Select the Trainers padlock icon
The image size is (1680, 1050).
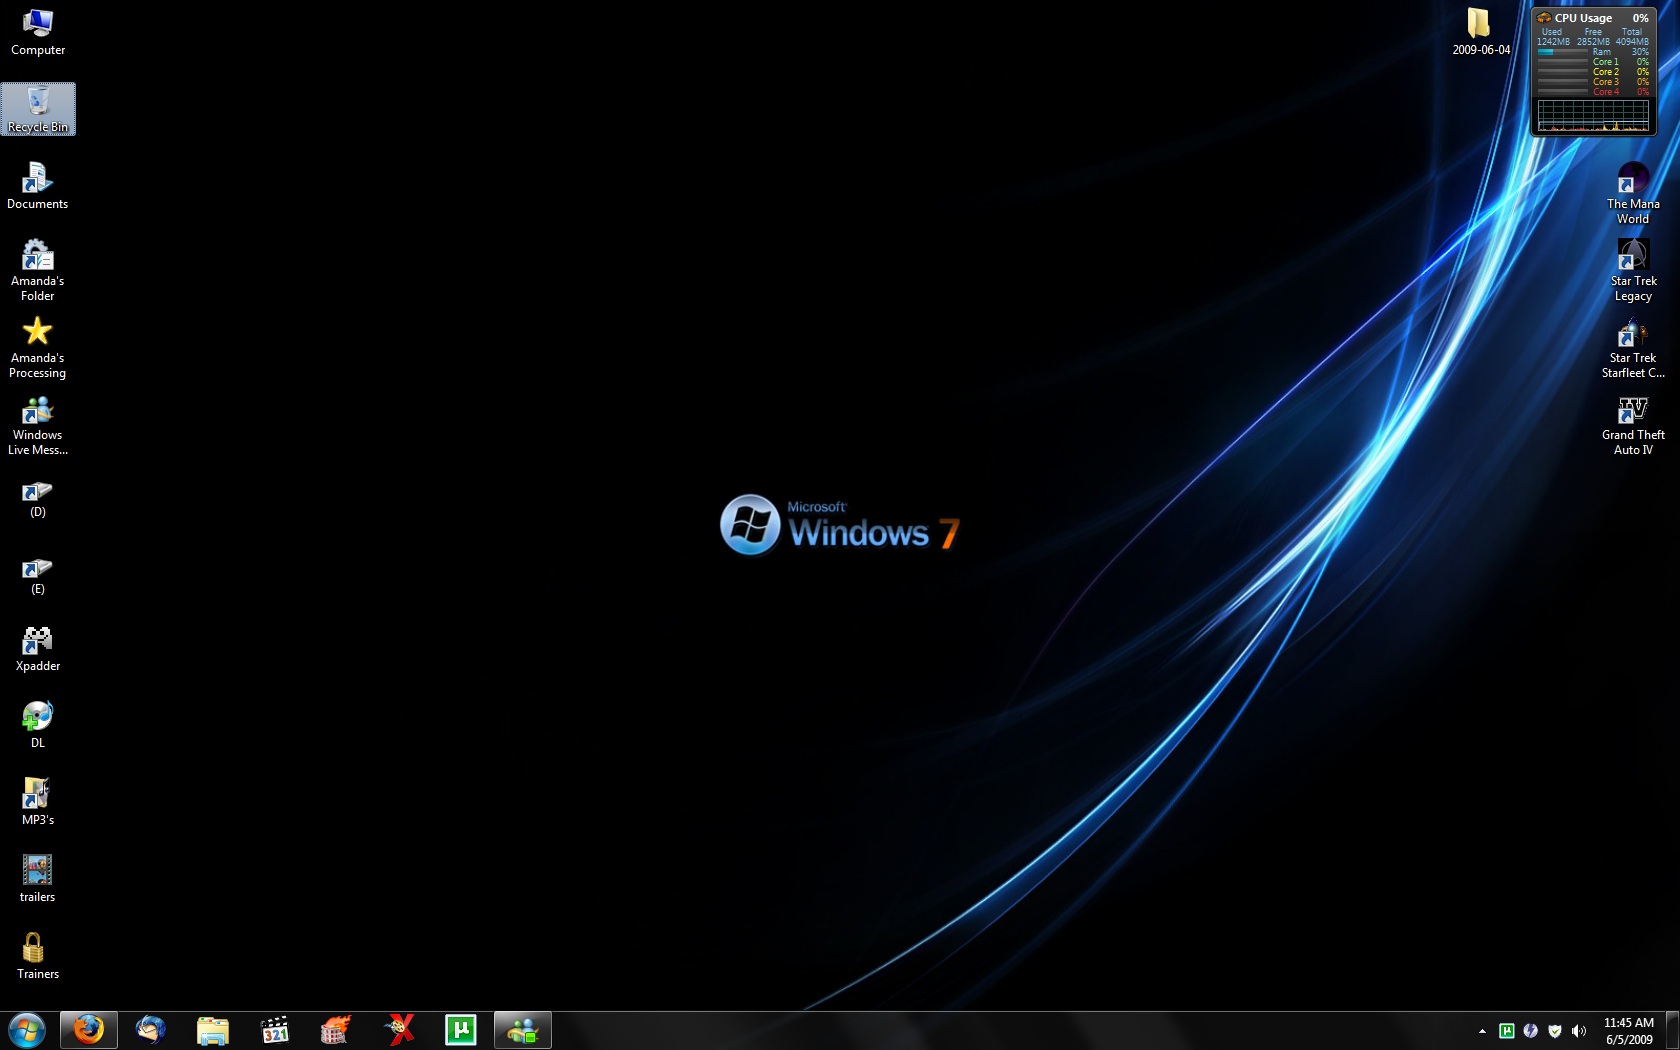37,956
